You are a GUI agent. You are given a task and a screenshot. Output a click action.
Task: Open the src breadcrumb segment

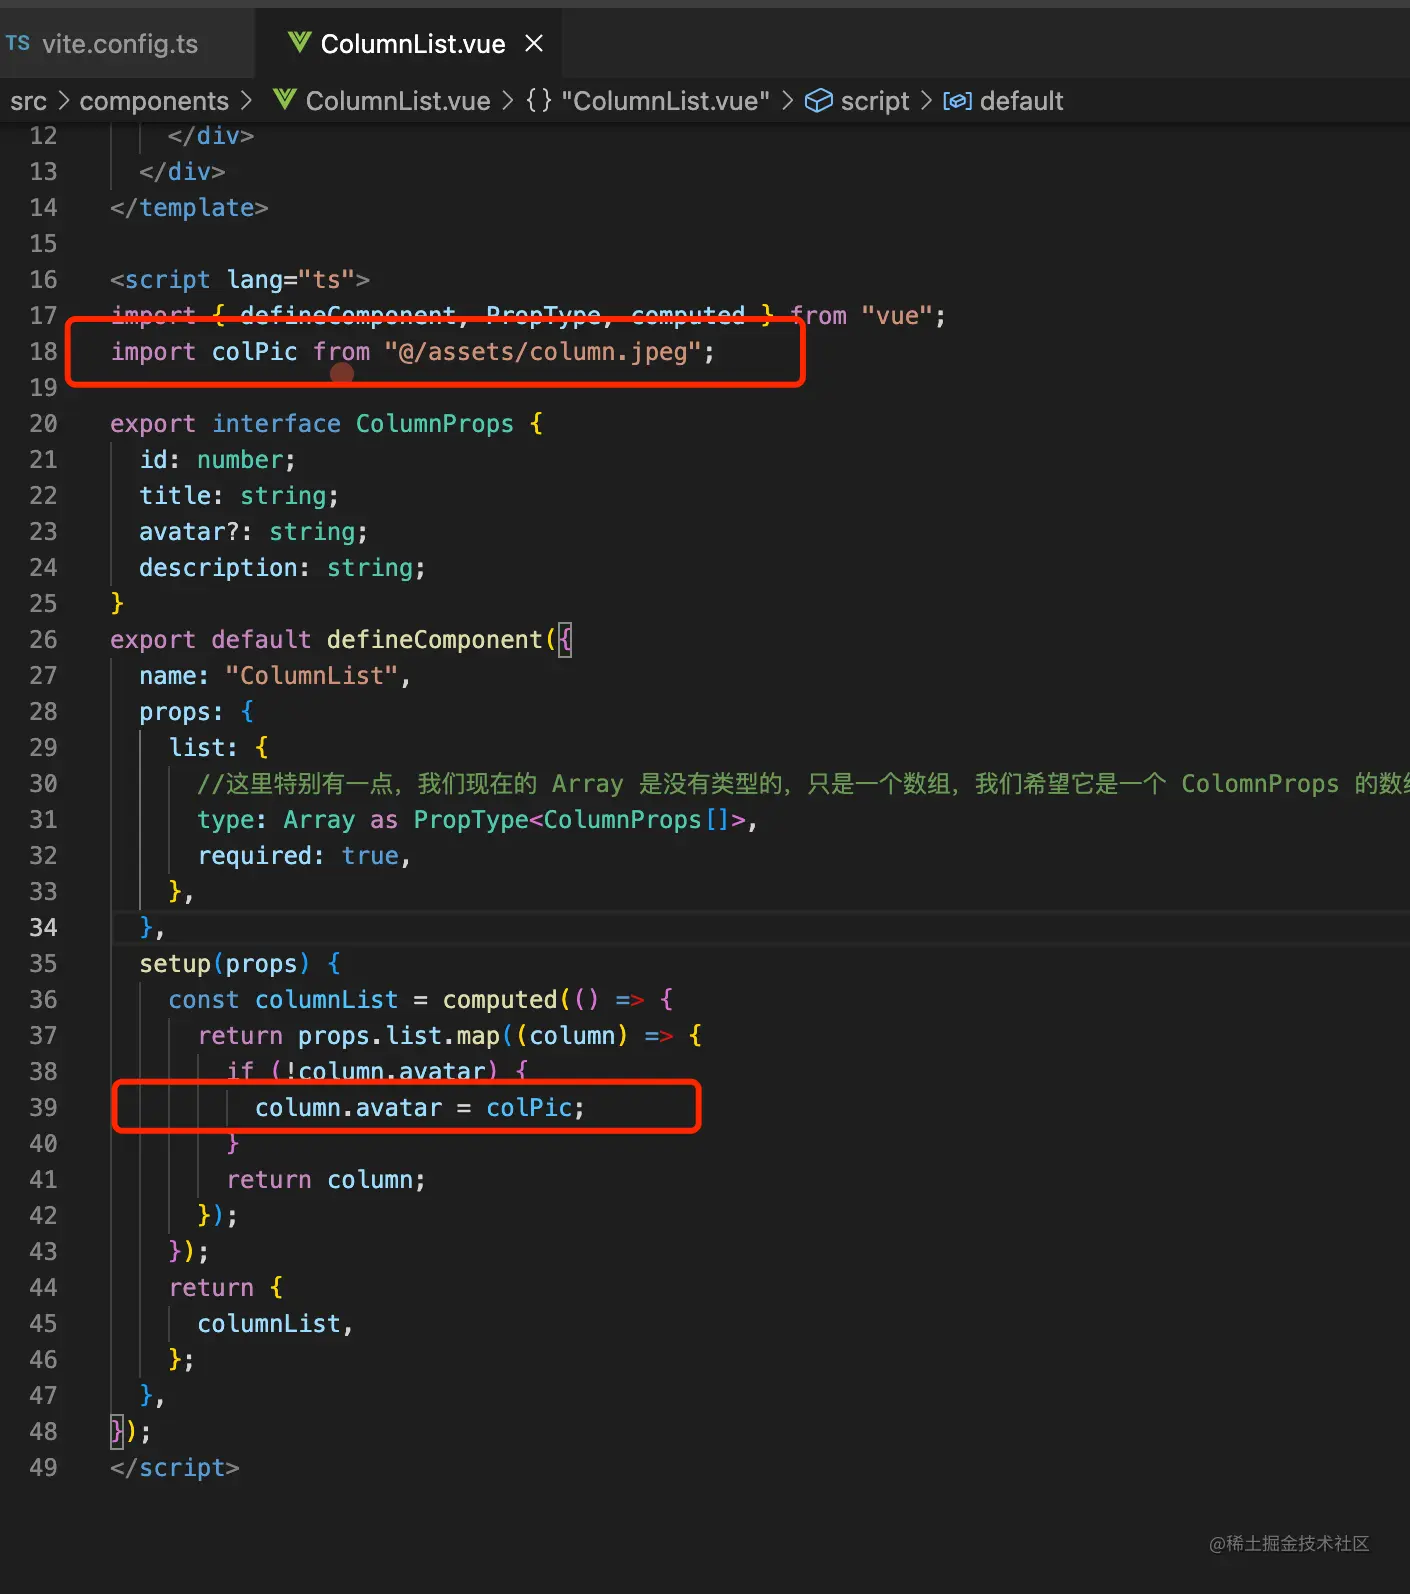tap(28, 101)
